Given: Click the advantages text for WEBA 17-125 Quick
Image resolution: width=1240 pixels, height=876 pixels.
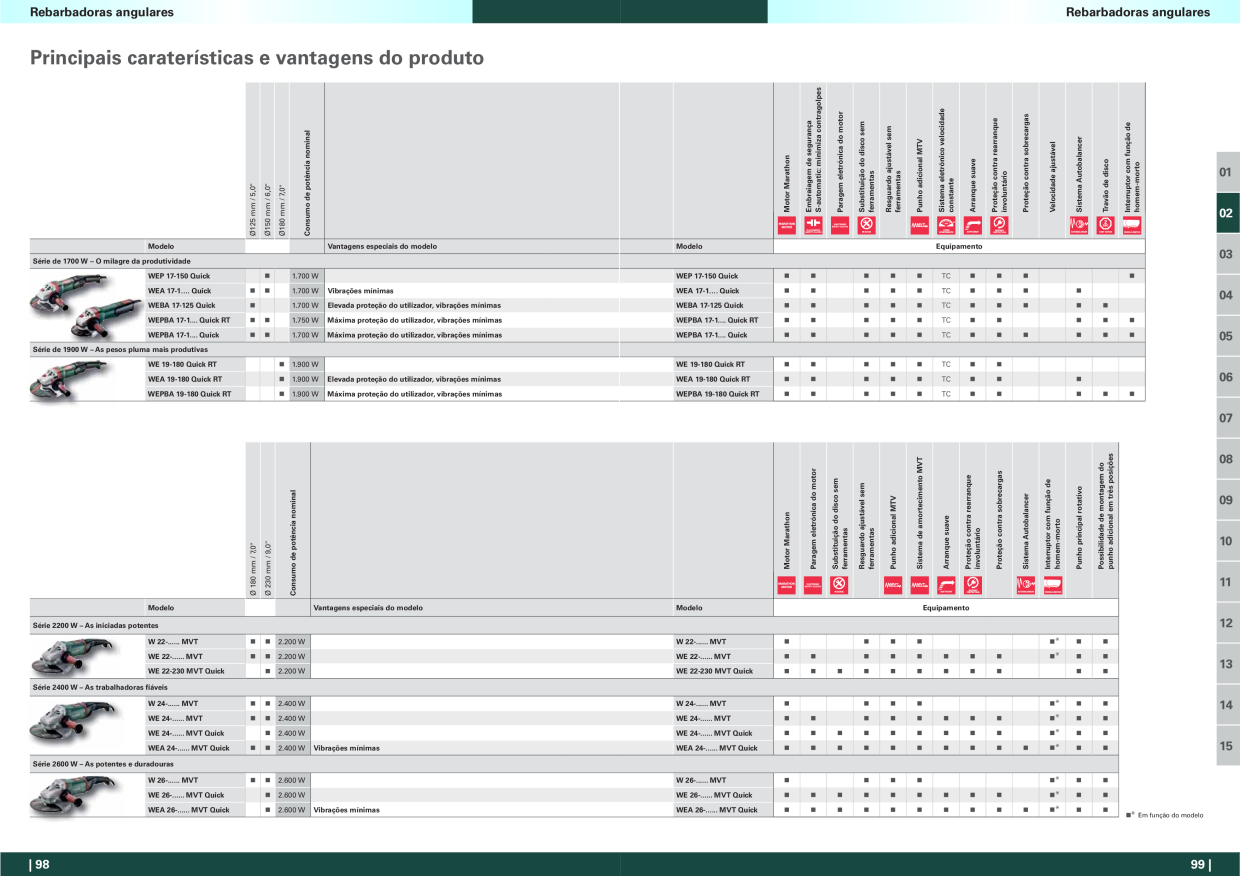Looking at the screenshot, I should point(415,305).
